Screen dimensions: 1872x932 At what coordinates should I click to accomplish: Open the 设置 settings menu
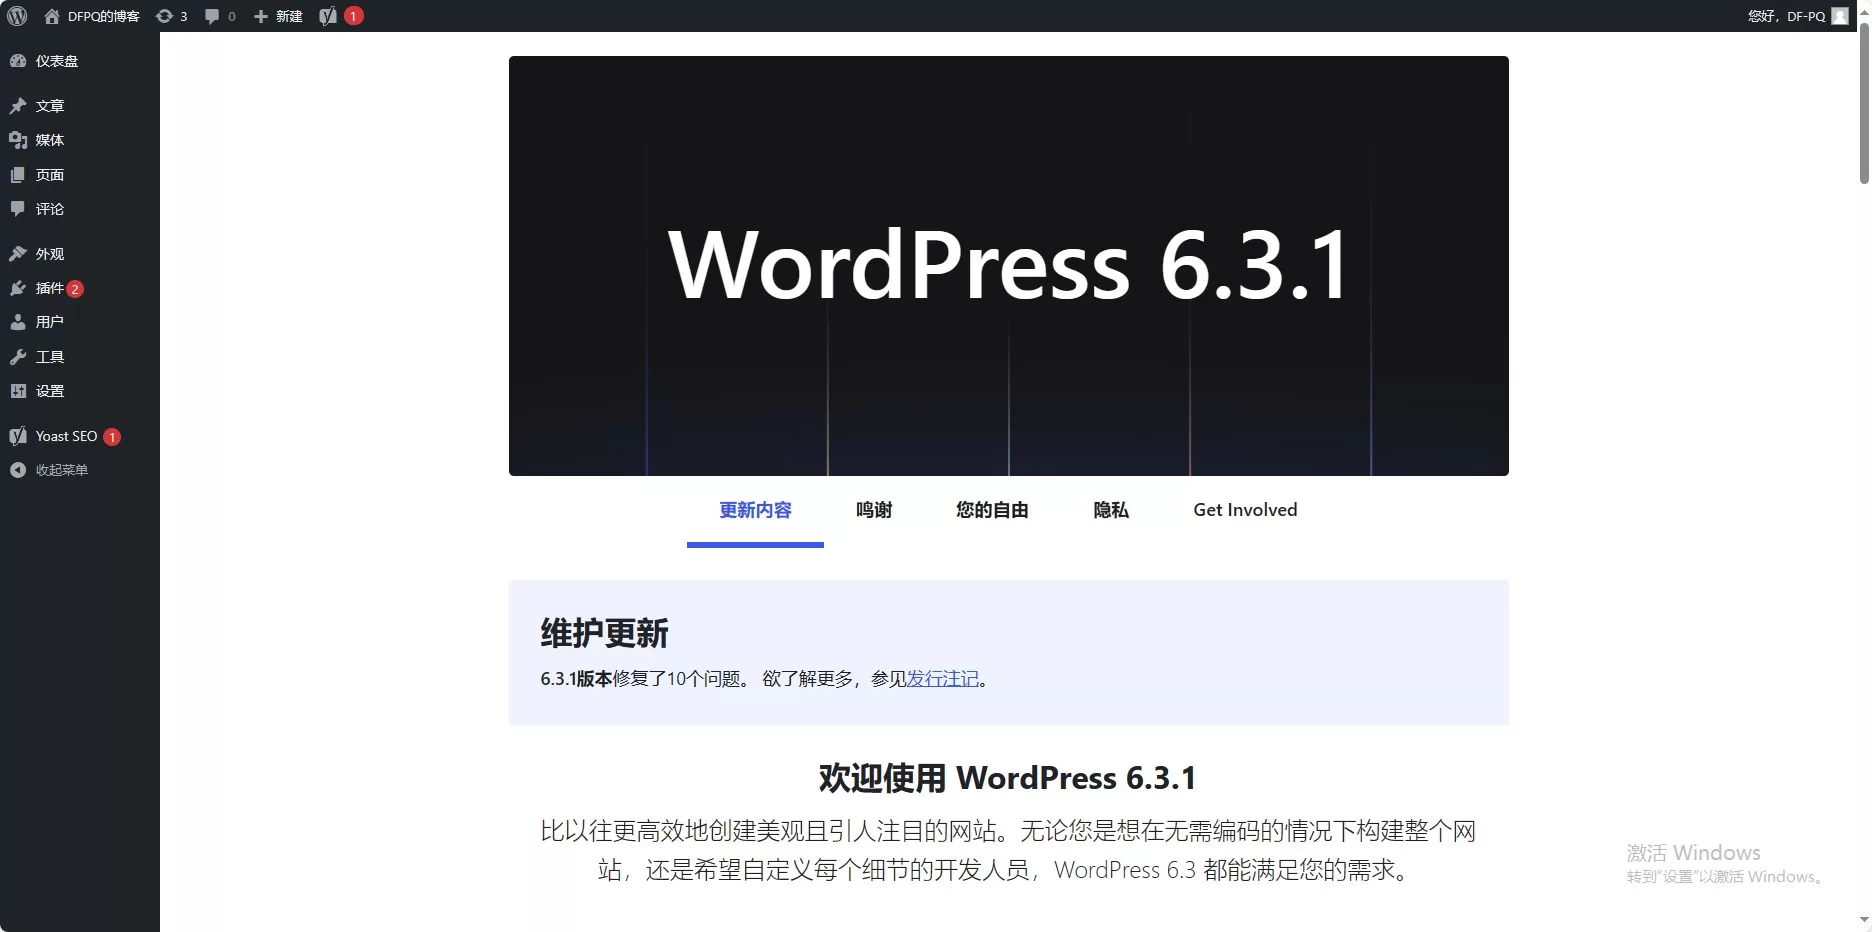49,391
